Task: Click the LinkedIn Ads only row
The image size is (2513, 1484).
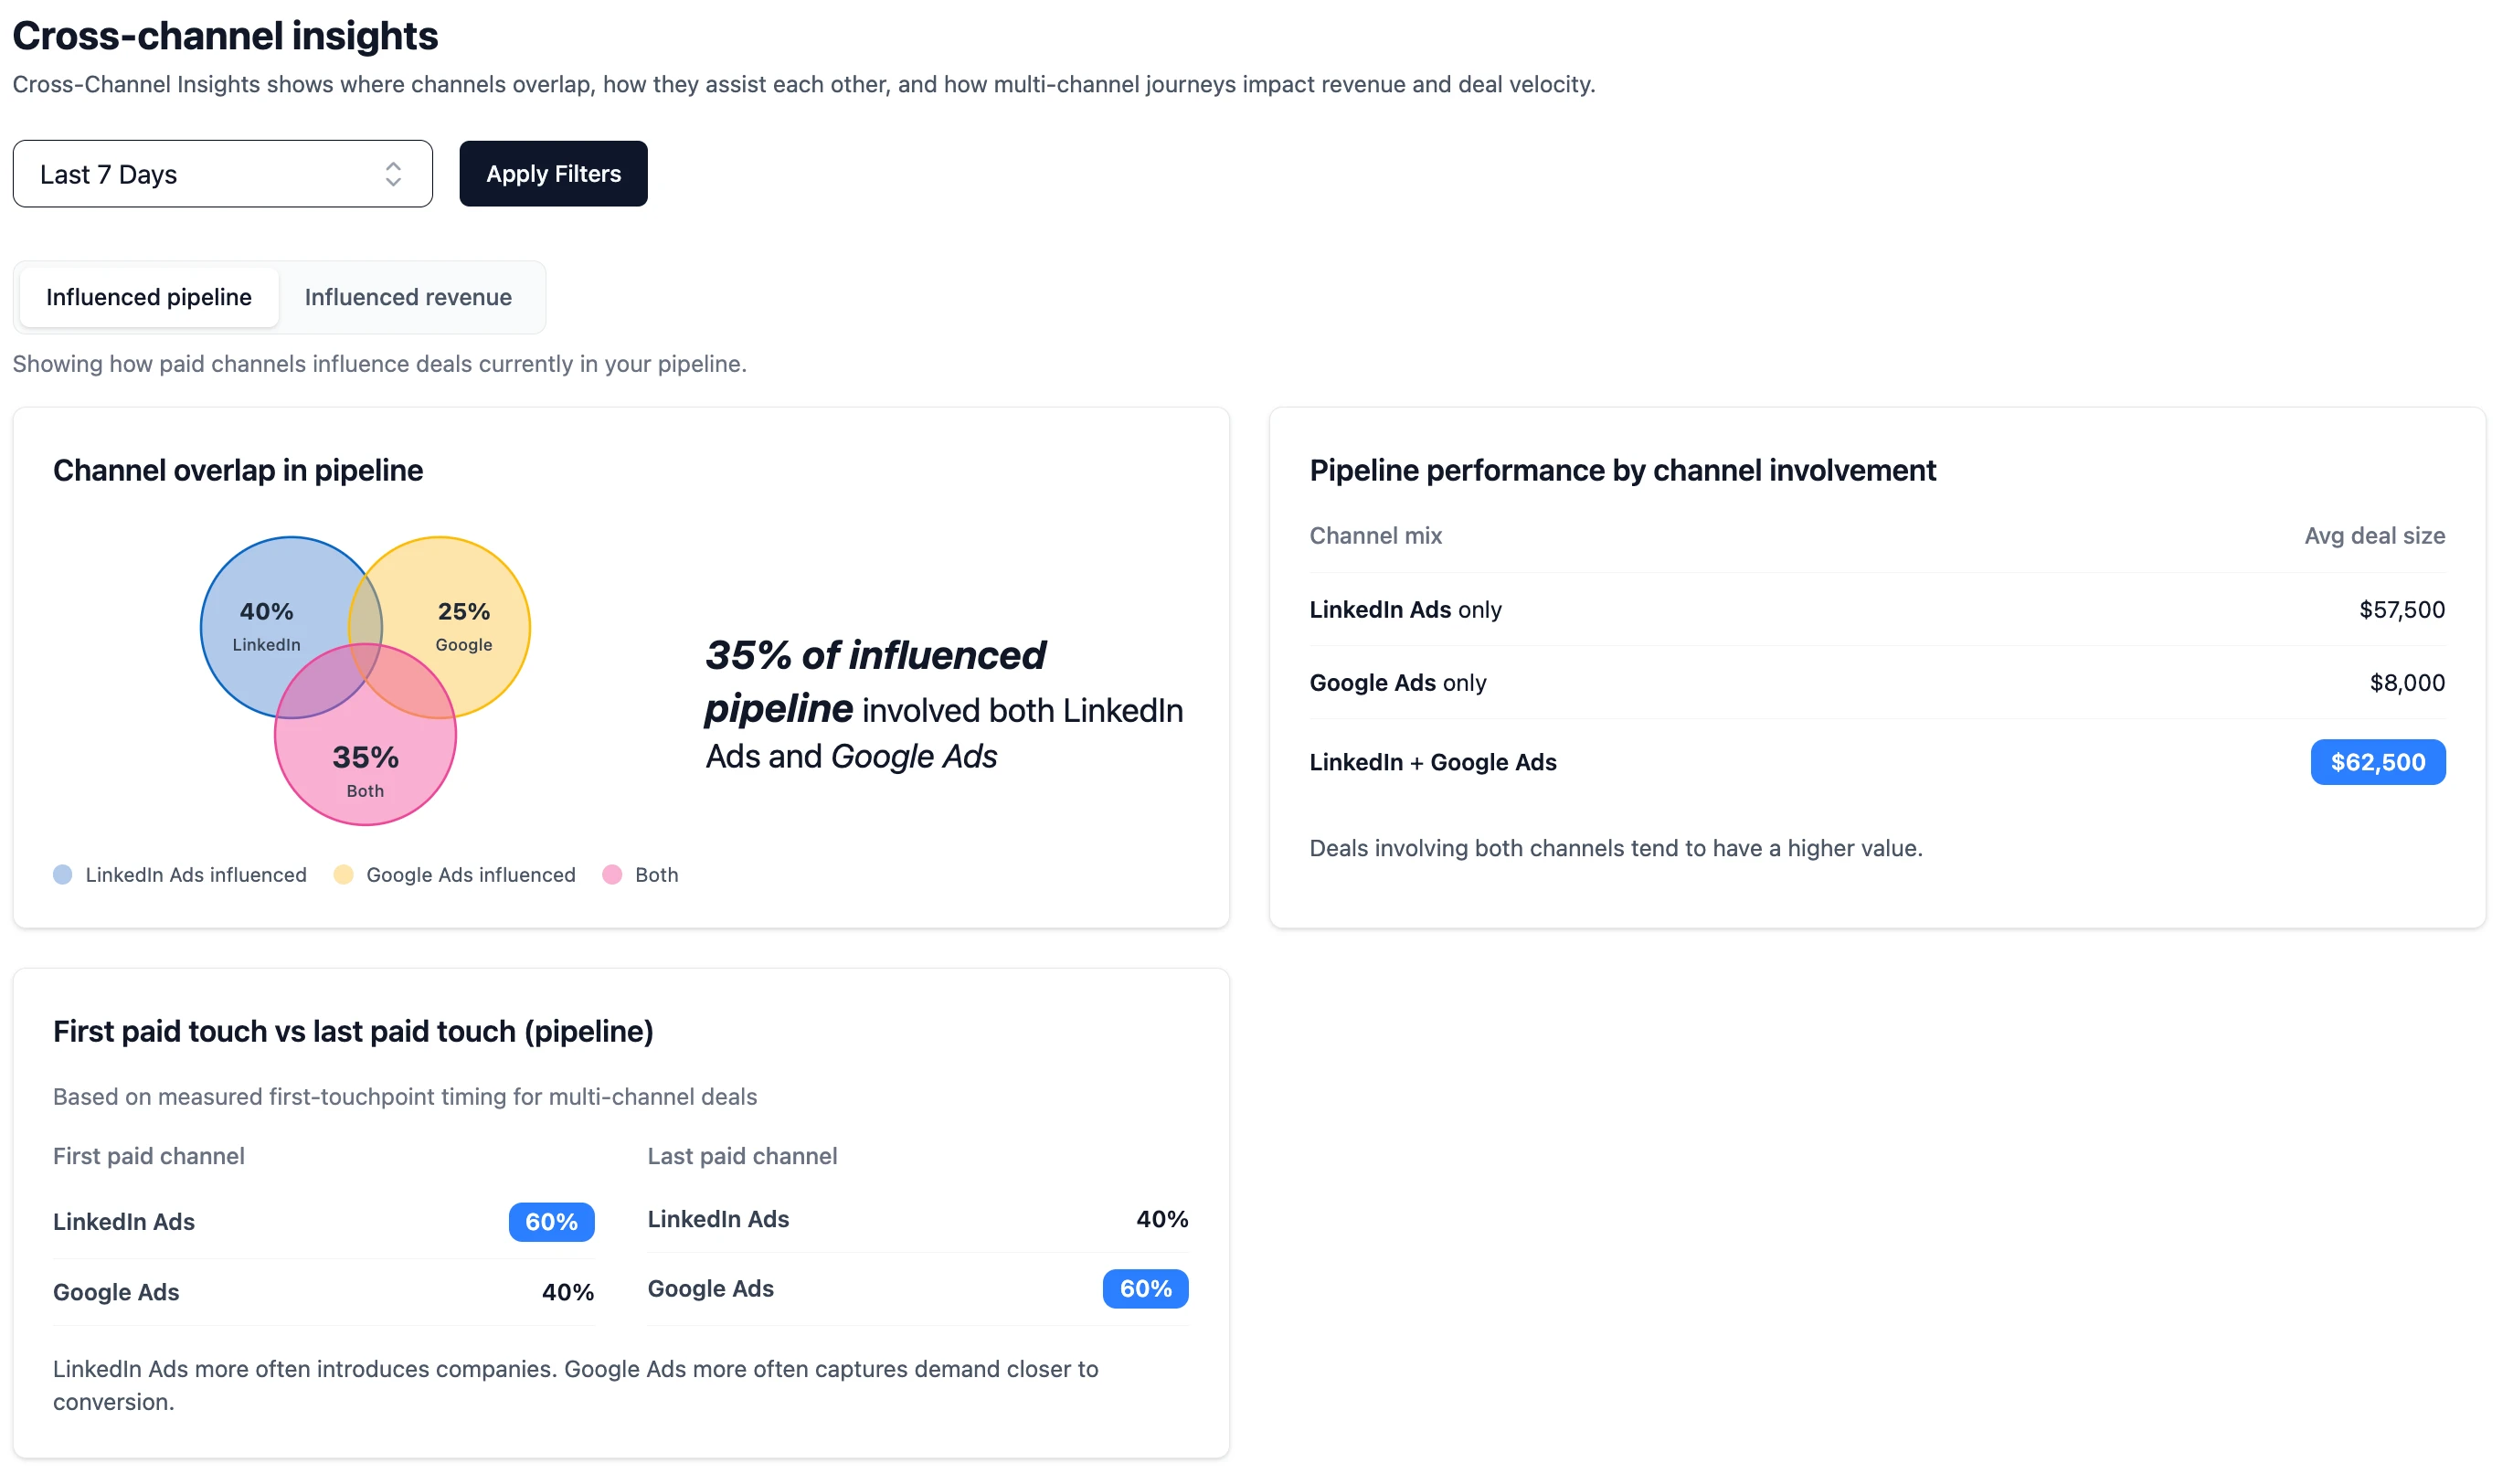Action: pyautogui.click(x=1406, y=609)
